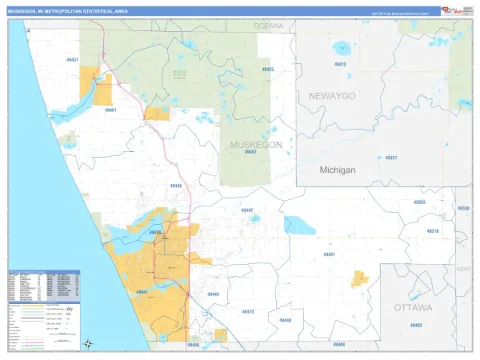Click the OCEANA county label
Screen dimensions: 480x360
tap(268, 26)
